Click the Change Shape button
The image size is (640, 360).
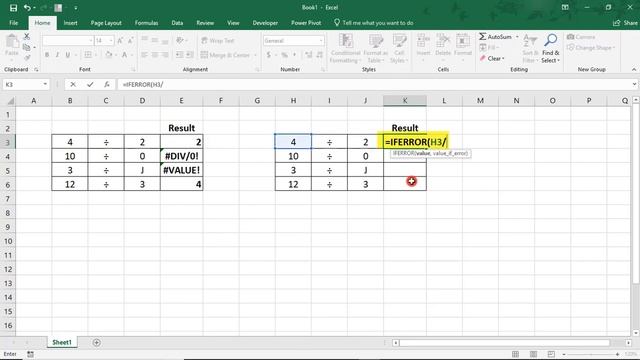pyautogui.click(x=591, y=48)
